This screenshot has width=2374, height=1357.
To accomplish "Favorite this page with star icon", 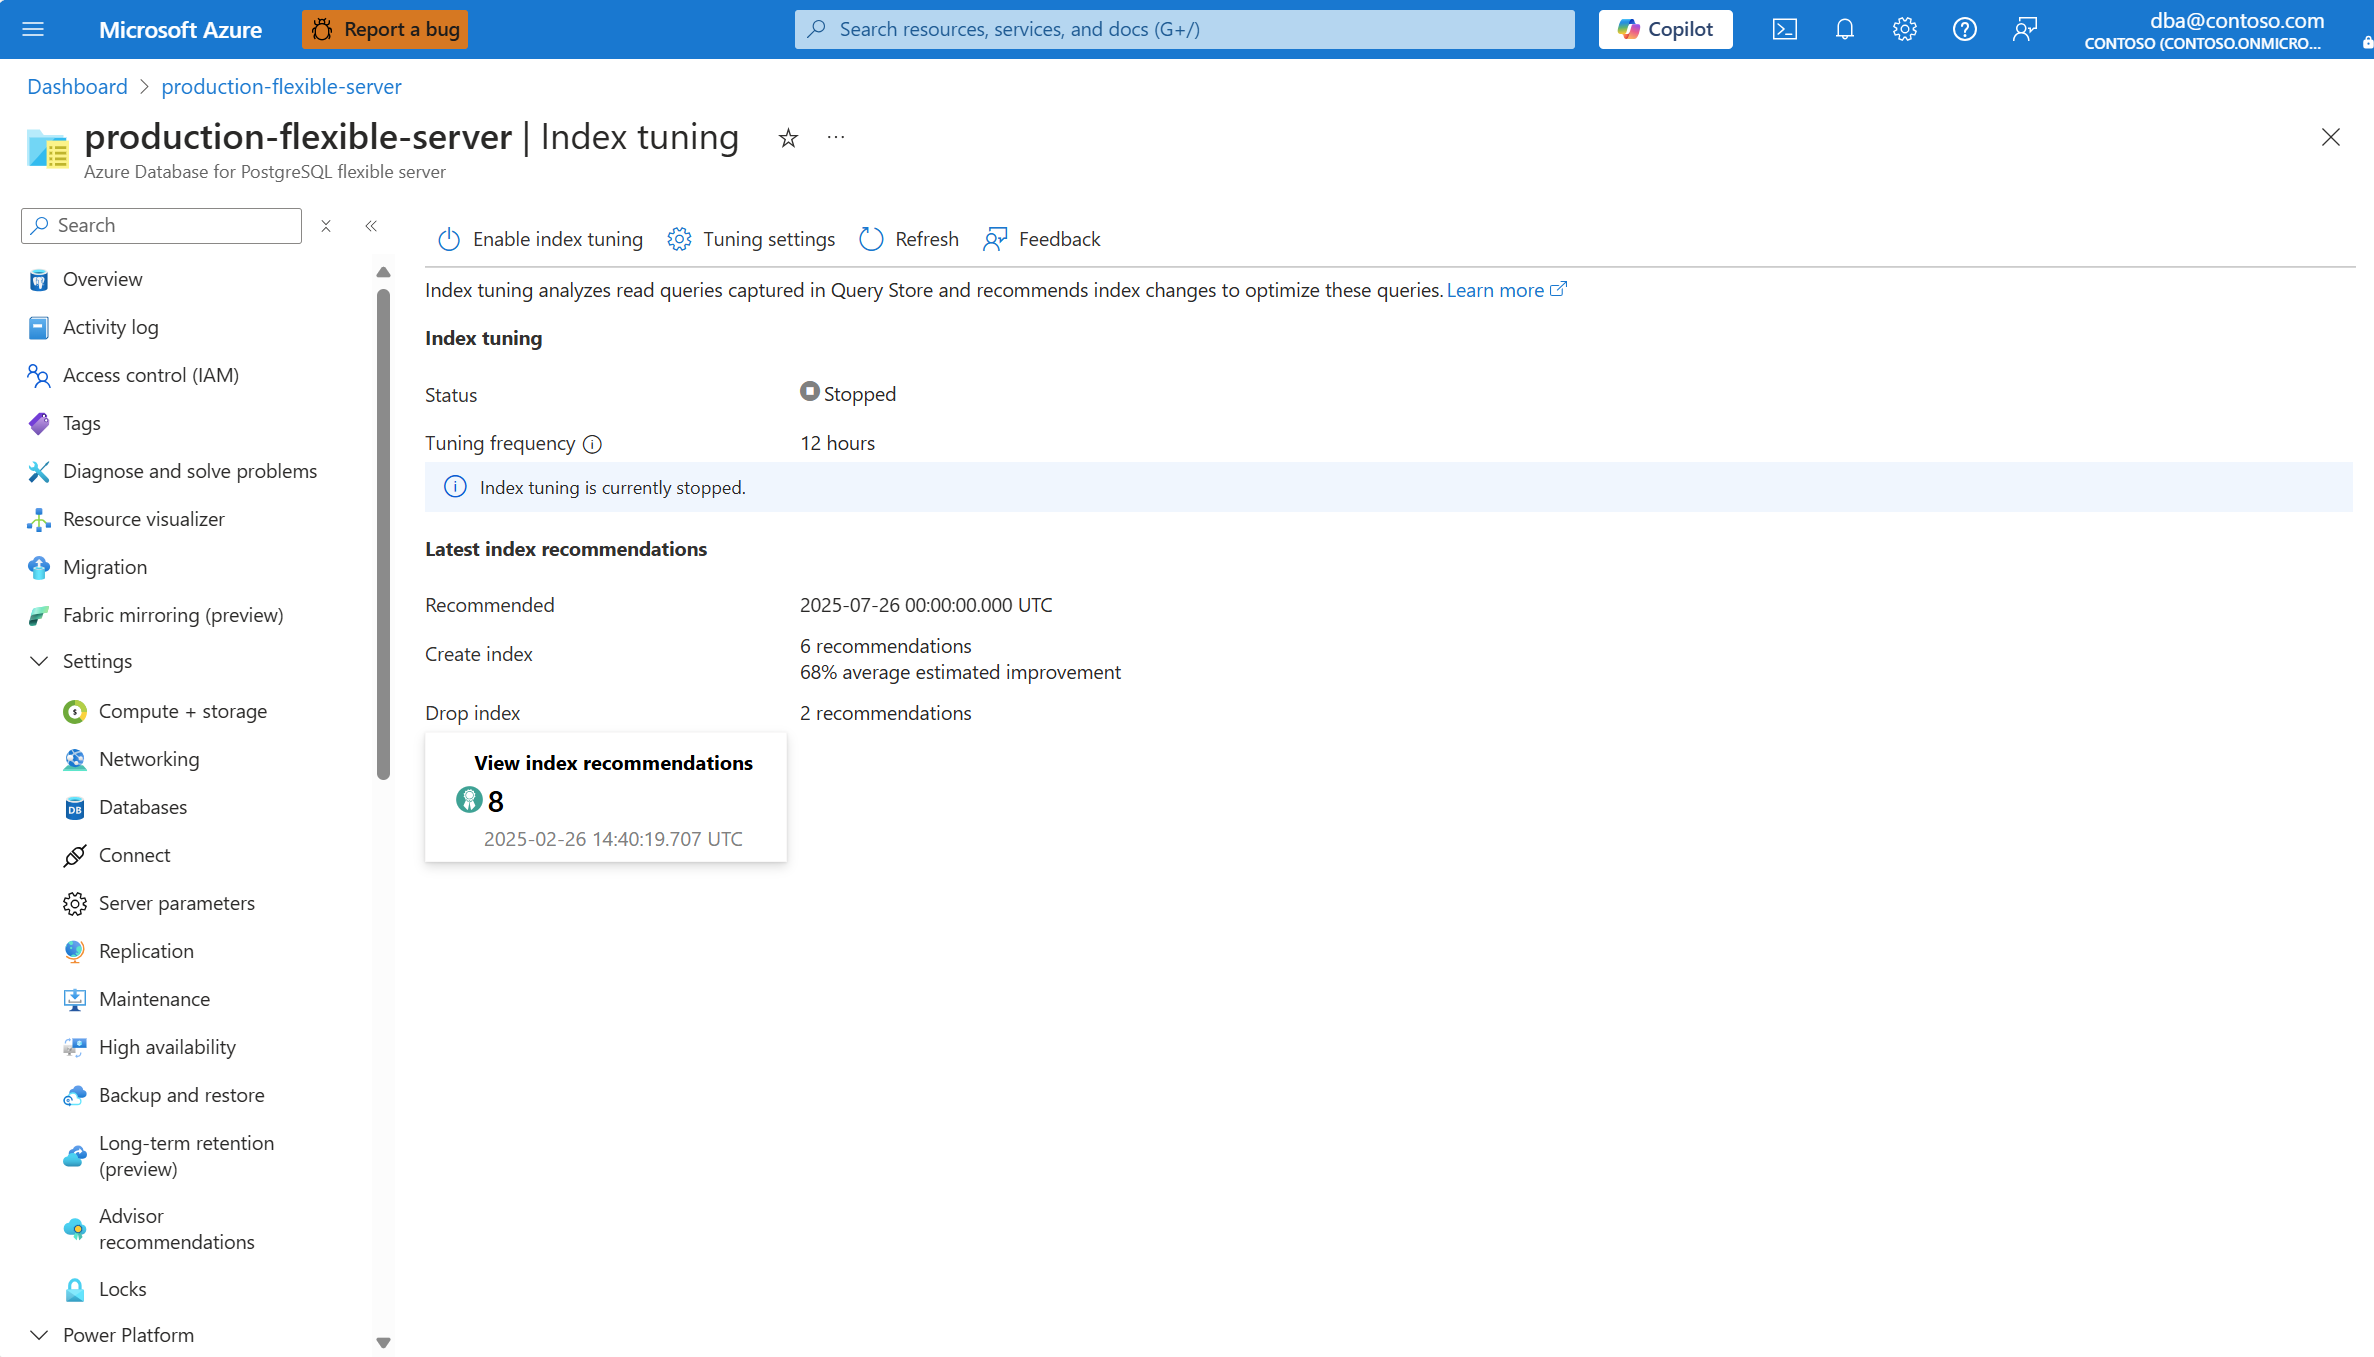I will click(x=788, y=138).
